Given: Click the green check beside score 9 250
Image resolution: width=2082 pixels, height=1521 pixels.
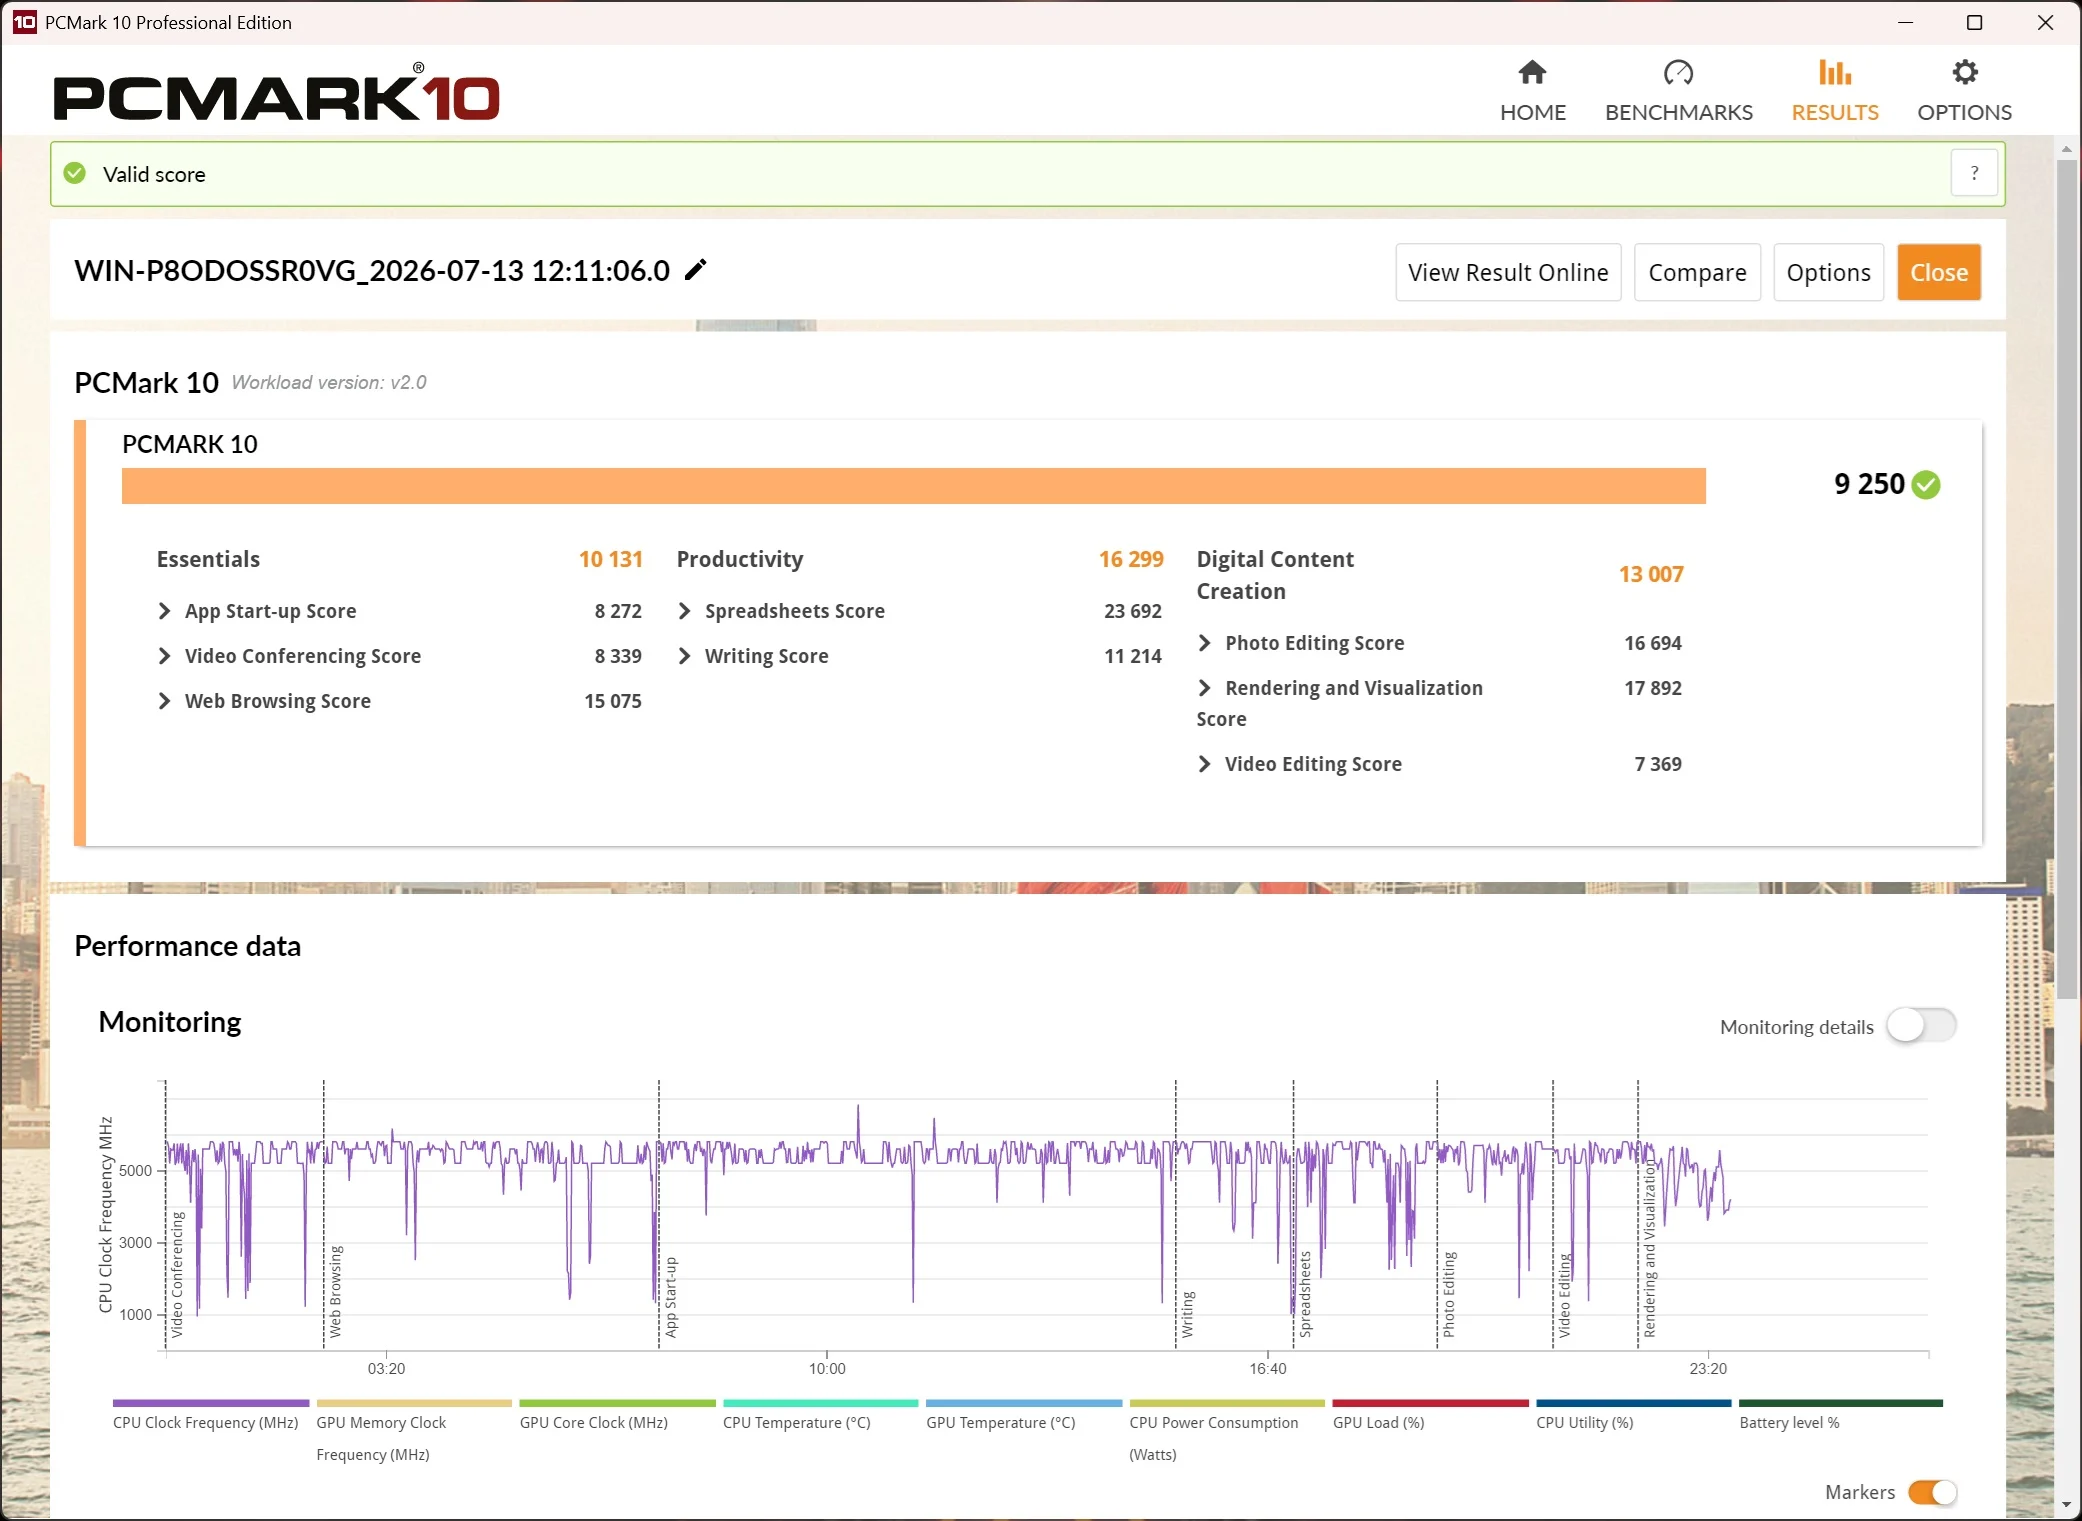Looking at the screenshot, I should (1926, 485).
